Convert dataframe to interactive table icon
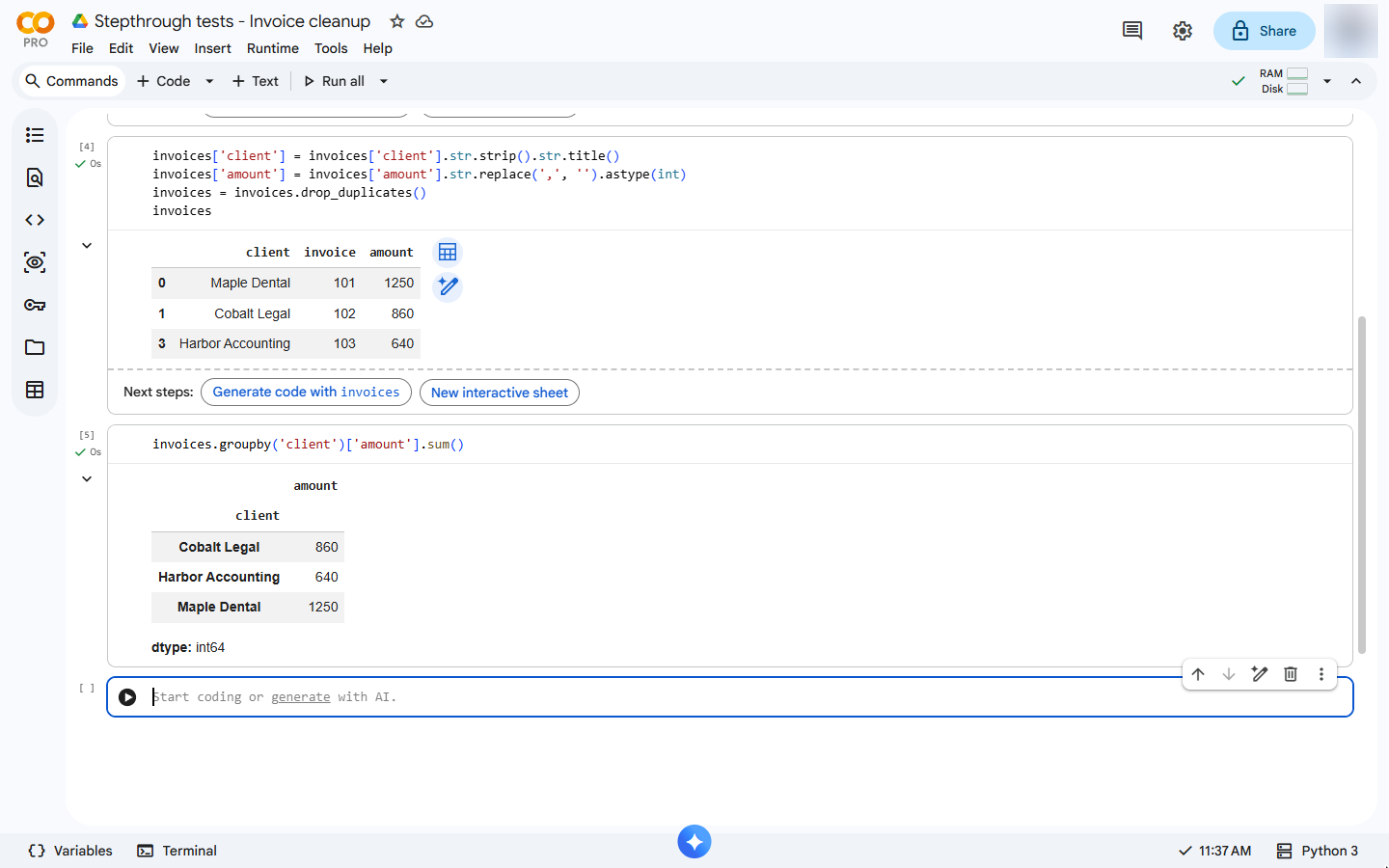Viewport: 1389px width, 868px height. click(447, 252)
